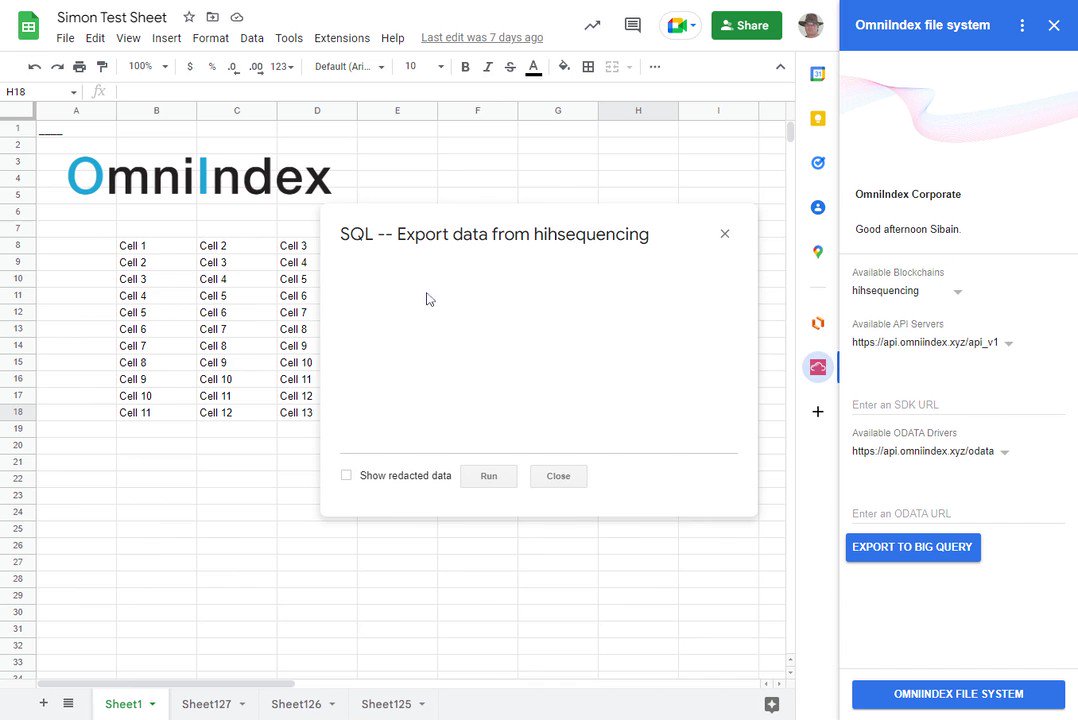Viewport: 1078px width, 720px height.
Task: Open Google Calendar in the side panel
Action: 817,73
